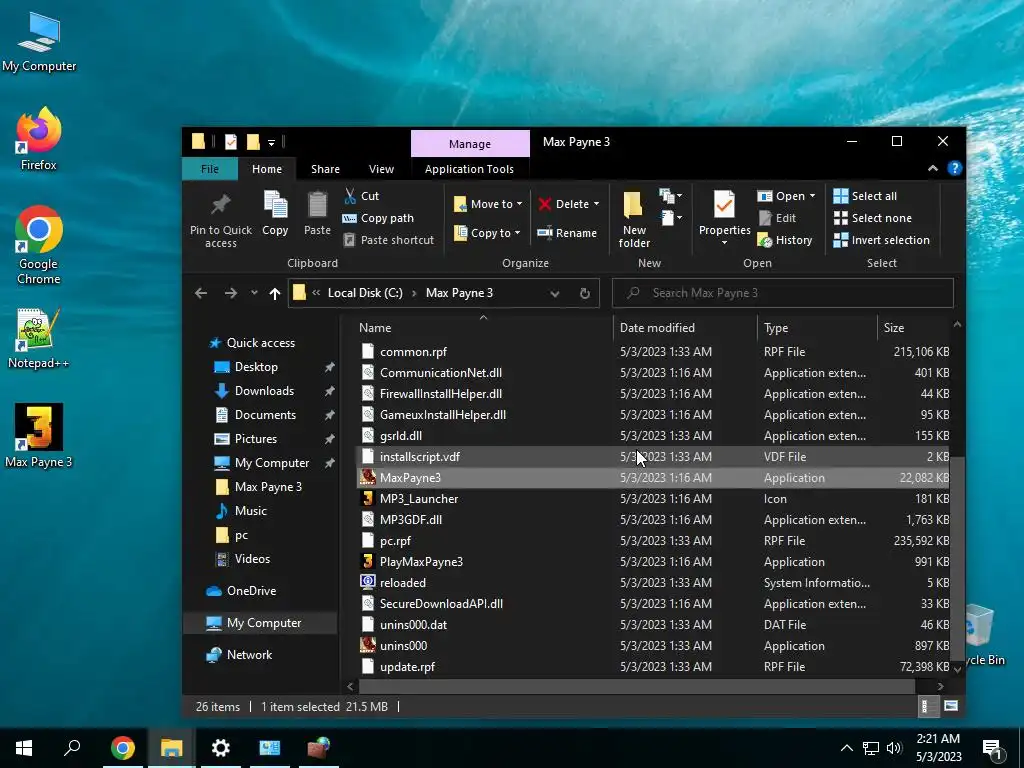Show hidden system tray icons
This screenshot has width=1024, height=768.
tap(846, 748)
